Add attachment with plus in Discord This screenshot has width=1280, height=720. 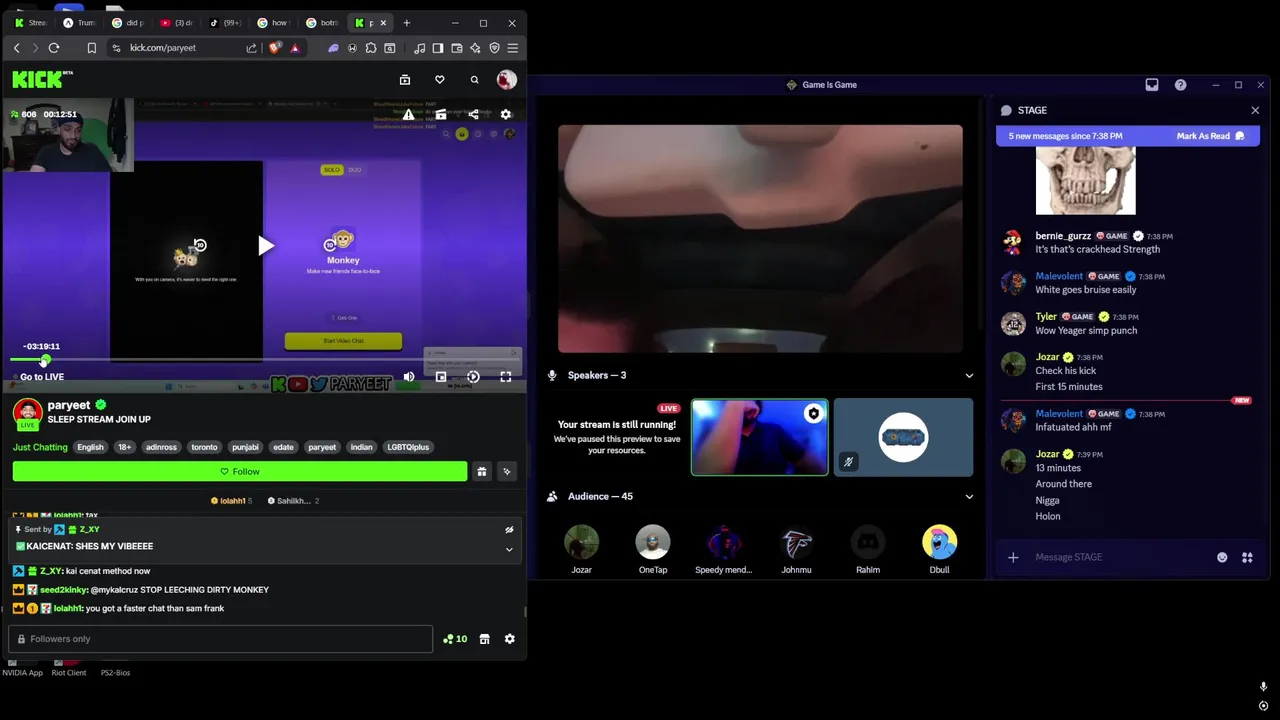(1013, 558)
